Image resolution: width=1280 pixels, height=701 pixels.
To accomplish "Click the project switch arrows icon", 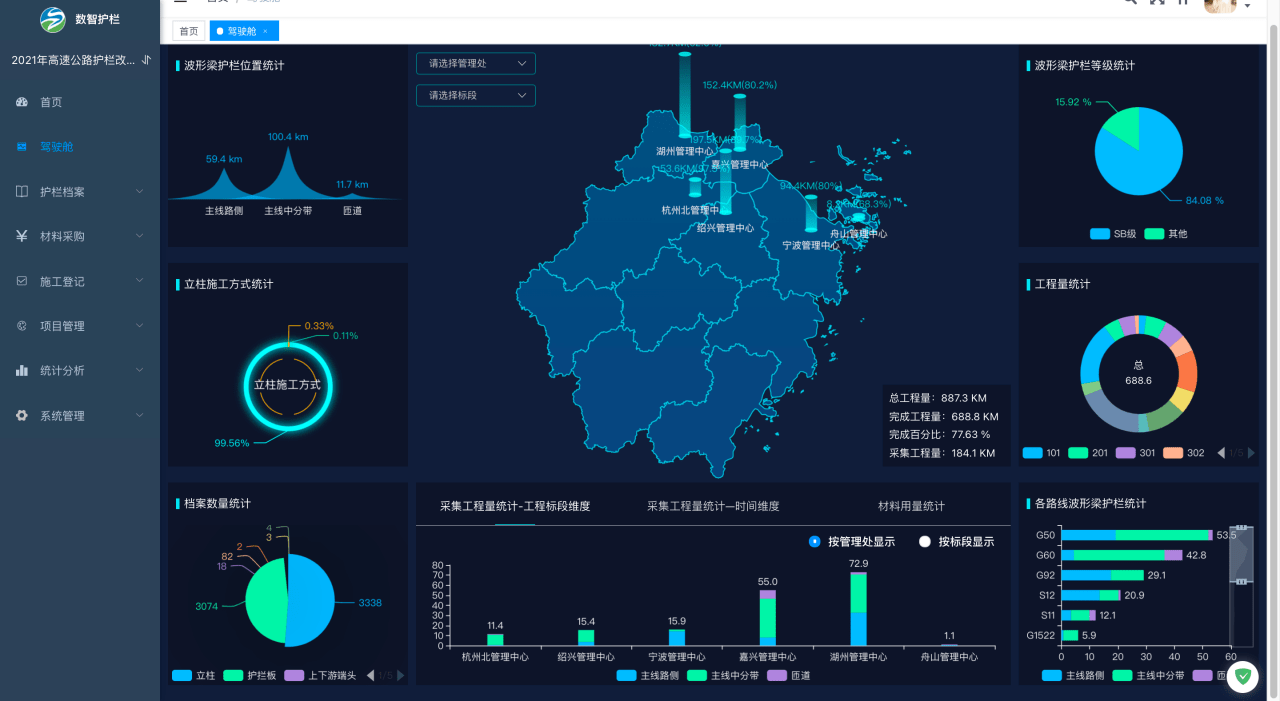I will coord(147,60).
